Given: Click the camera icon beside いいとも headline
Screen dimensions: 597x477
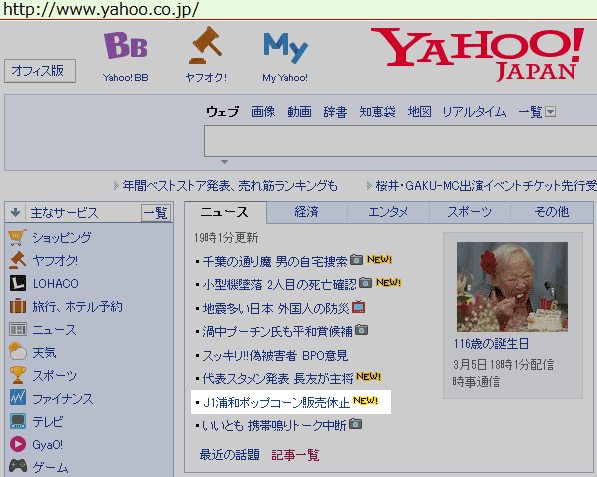Looking at the screenshot, I should click(356, 423).
